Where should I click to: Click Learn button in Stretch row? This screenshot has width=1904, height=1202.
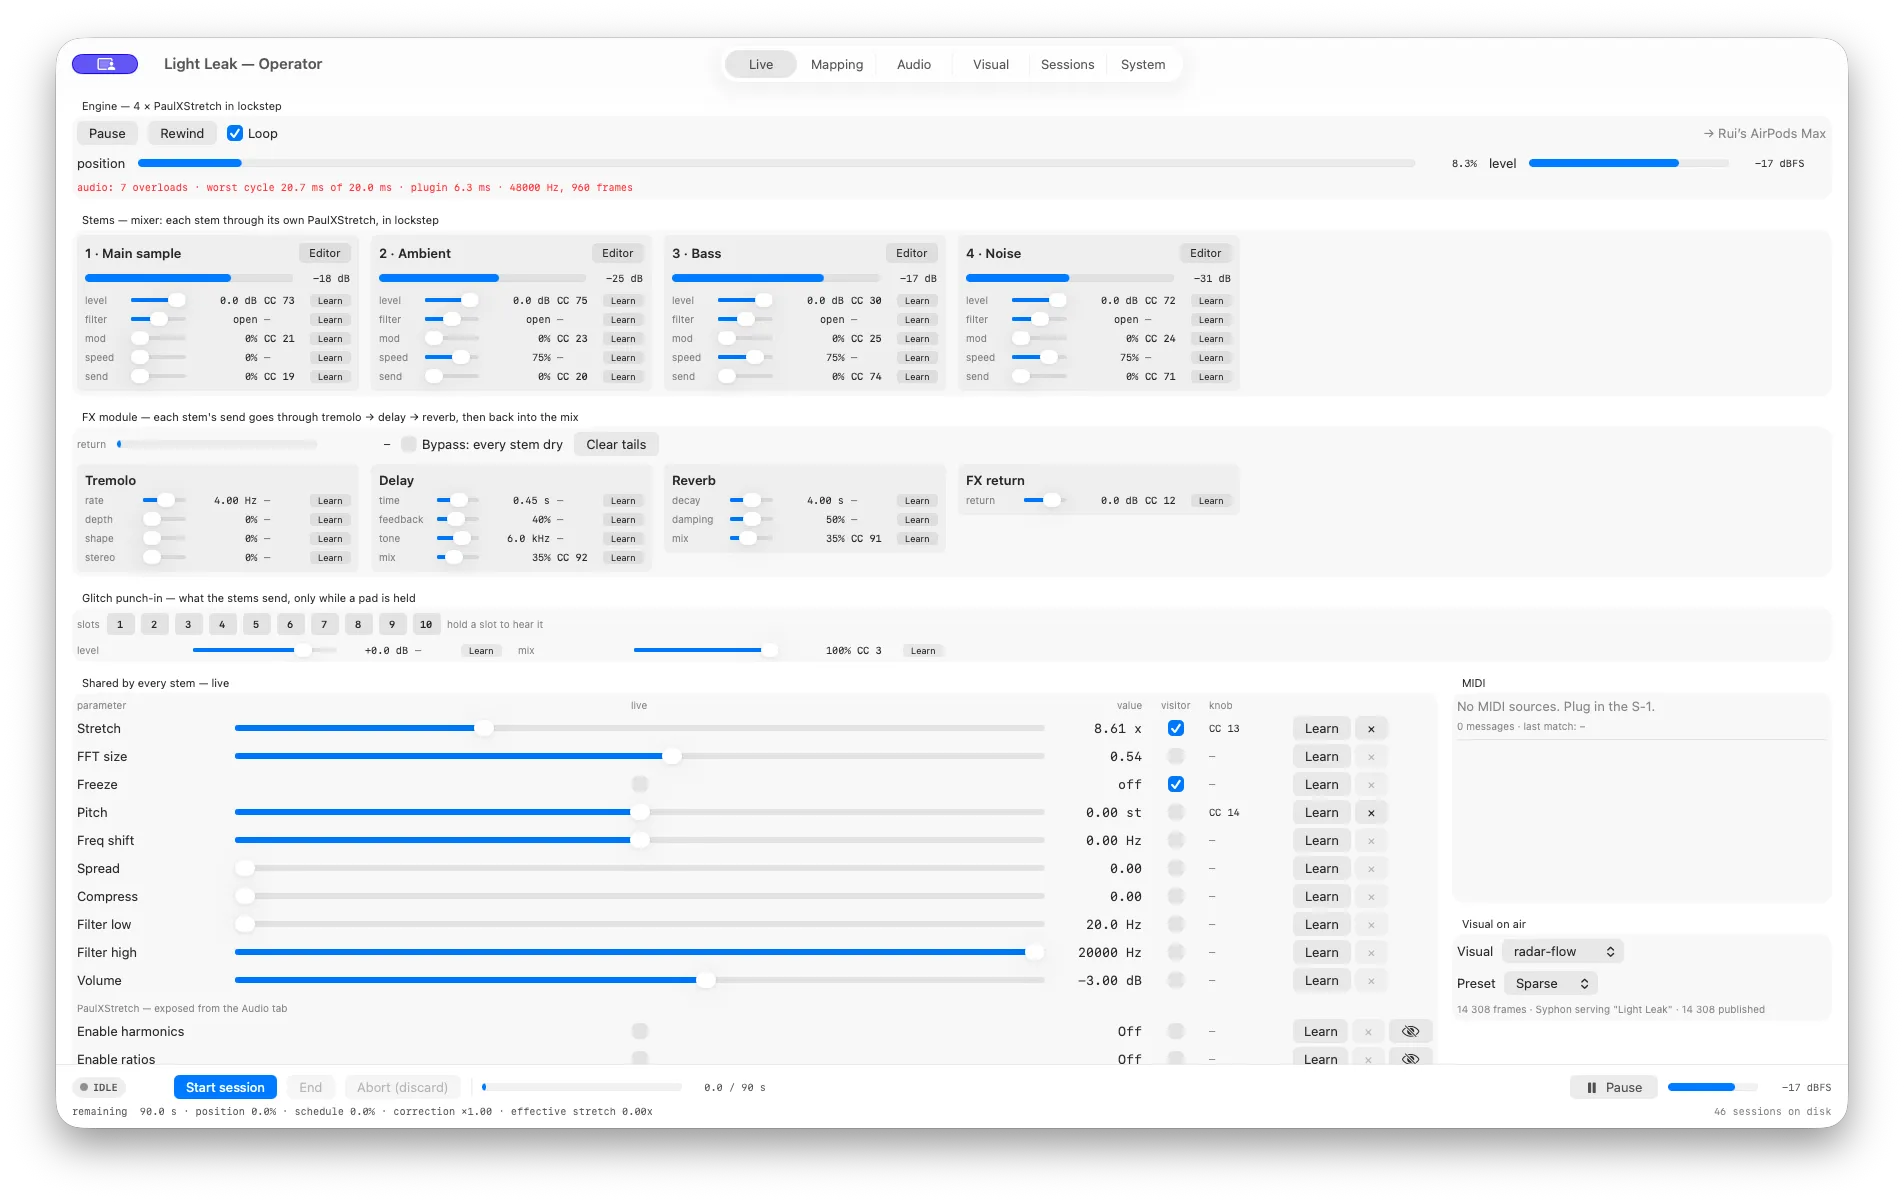coord(1321,729)
